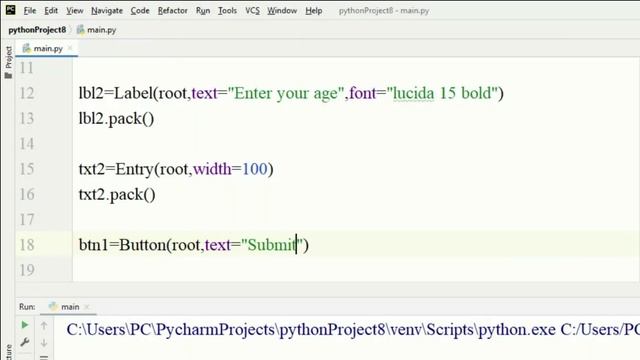Open the View menu
This screenshot has width=640, height=360.
pos(75,11)
